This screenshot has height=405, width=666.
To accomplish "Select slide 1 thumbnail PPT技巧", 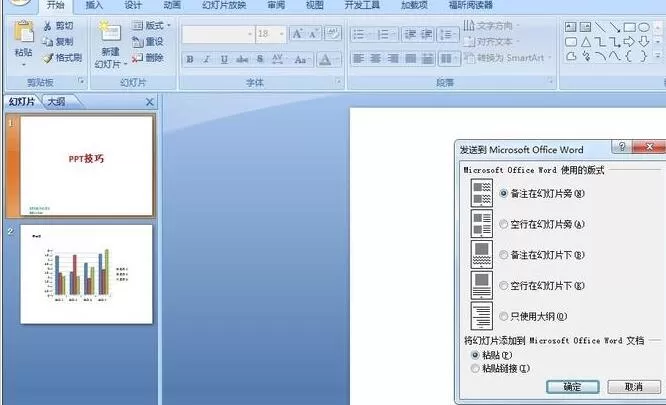I will click(86, 166).
